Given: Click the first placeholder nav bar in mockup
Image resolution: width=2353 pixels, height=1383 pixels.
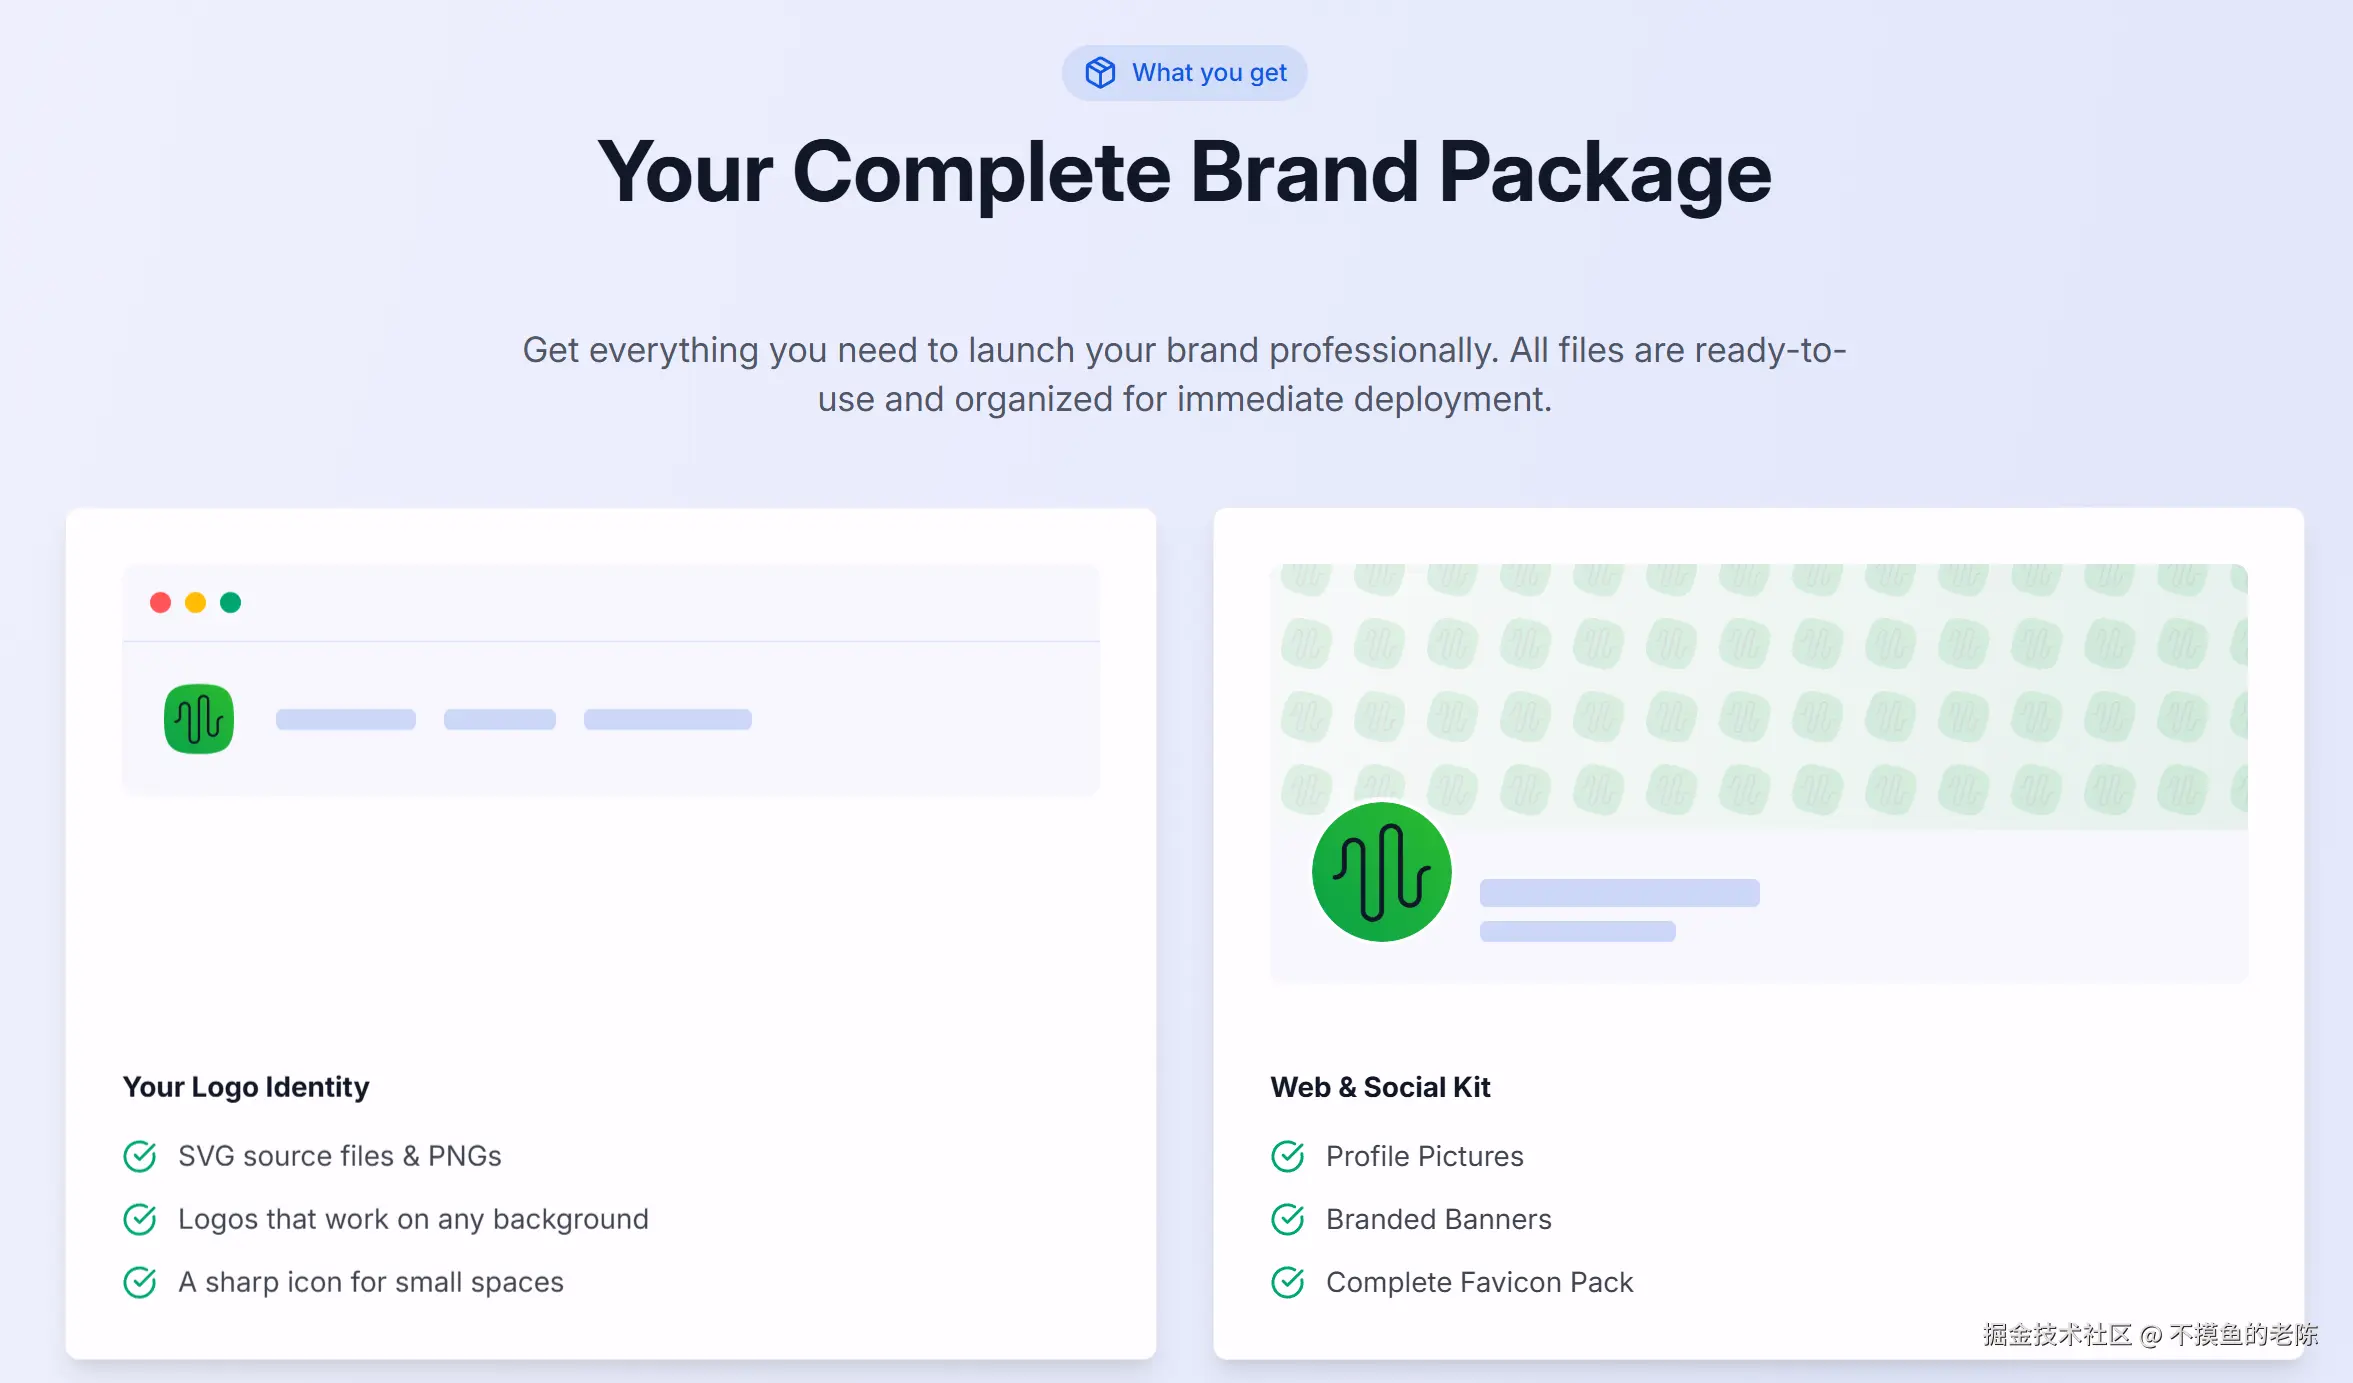Looking at the screenshot, I should click(x=346, y=719).
